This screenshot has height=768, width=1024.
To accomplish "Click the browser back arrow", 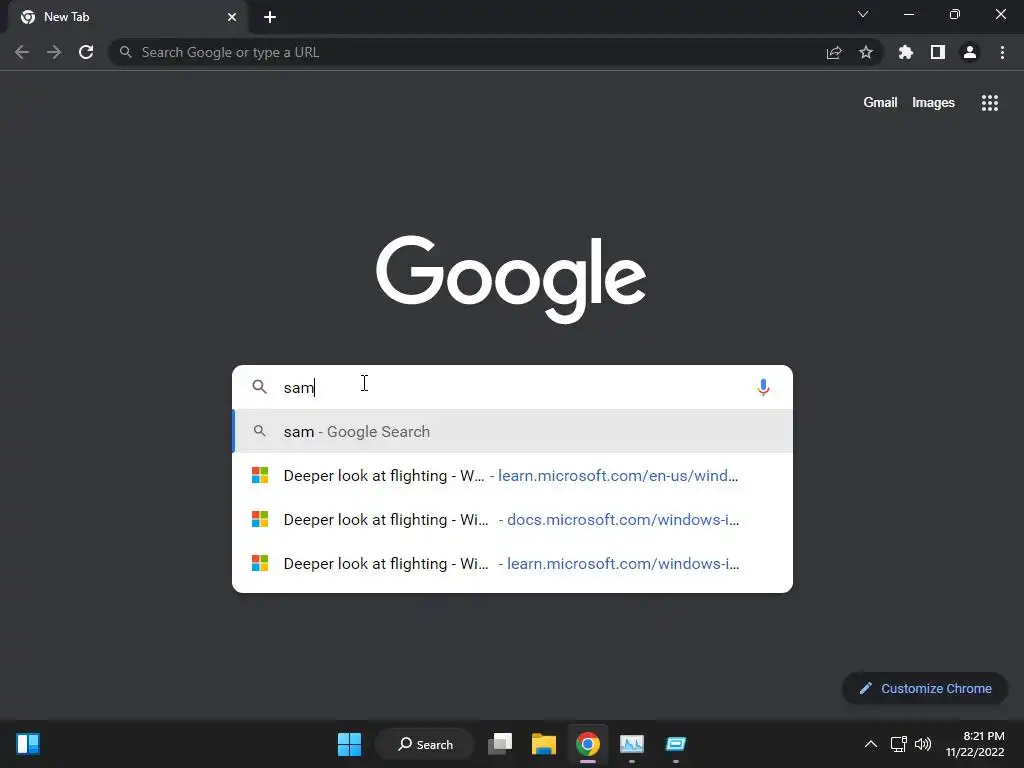I will [x=22, y=52].
